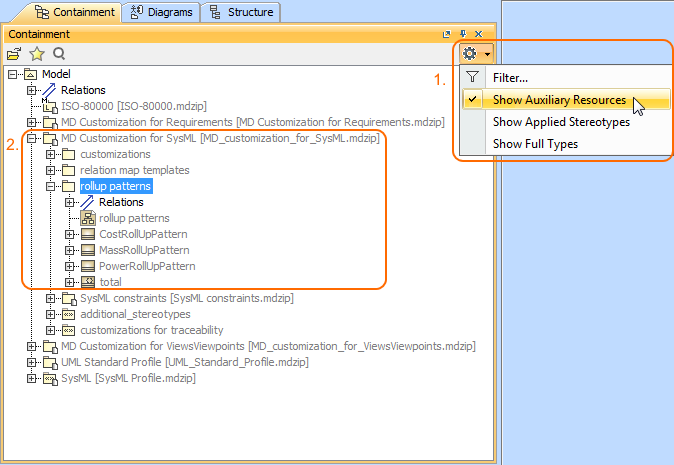Click the float panel icon in header
The width and height of the screenshot is (674, 465).
pyautogui.click(x=447, y=34)
